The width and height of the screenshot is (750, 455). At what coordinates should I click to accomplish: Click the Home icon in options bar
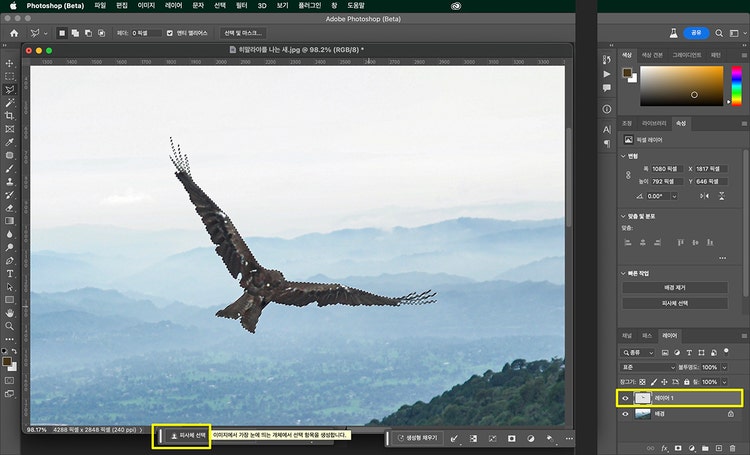tap(14, 33)
